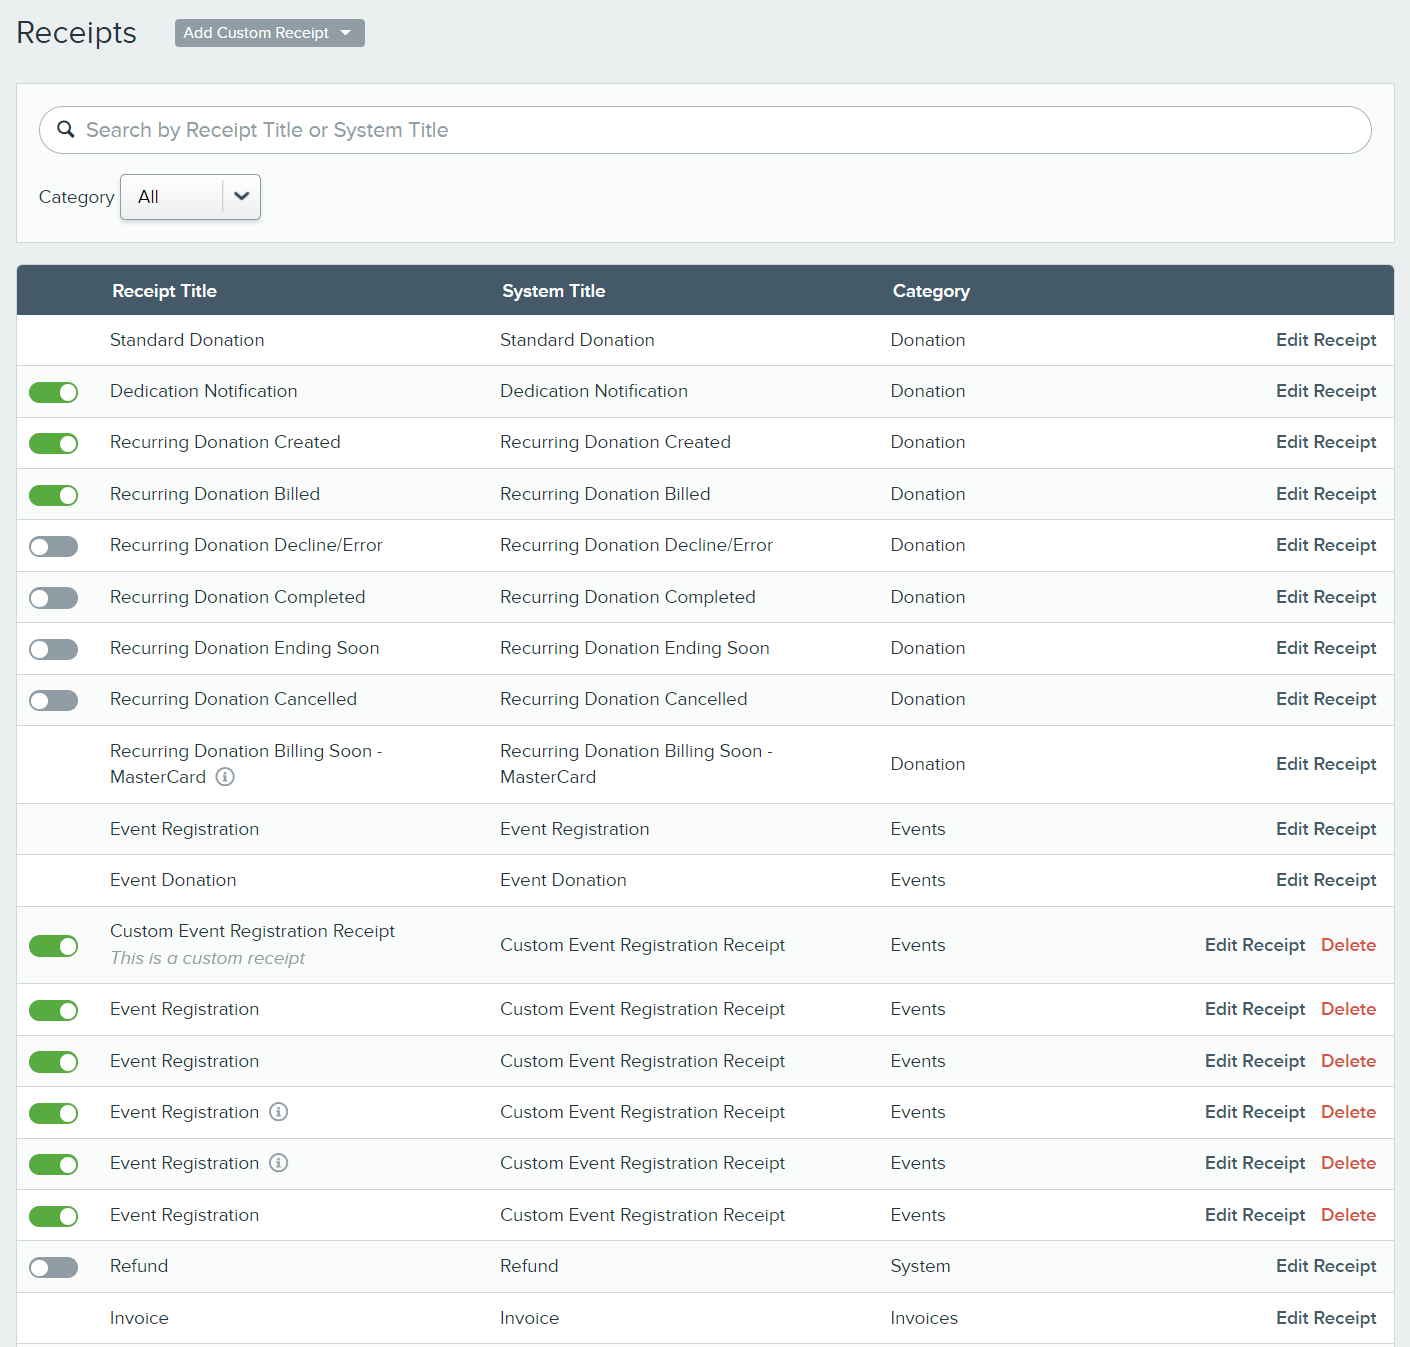
Task: Click the System category cell for Refund
Action: (x=920, y=1266)
